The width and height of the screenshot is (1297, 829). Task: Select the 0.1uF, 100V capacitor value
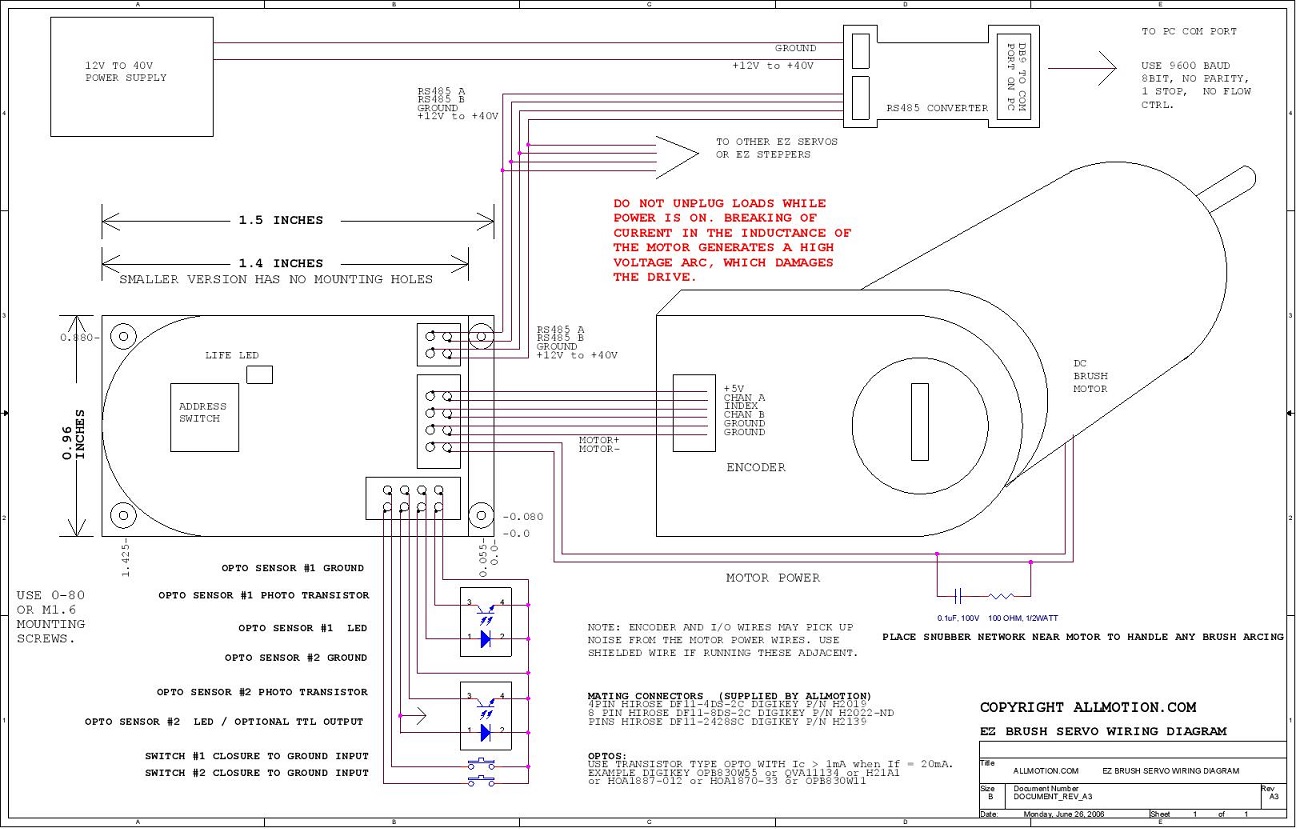pyautogui.click(x=958, y=619)
